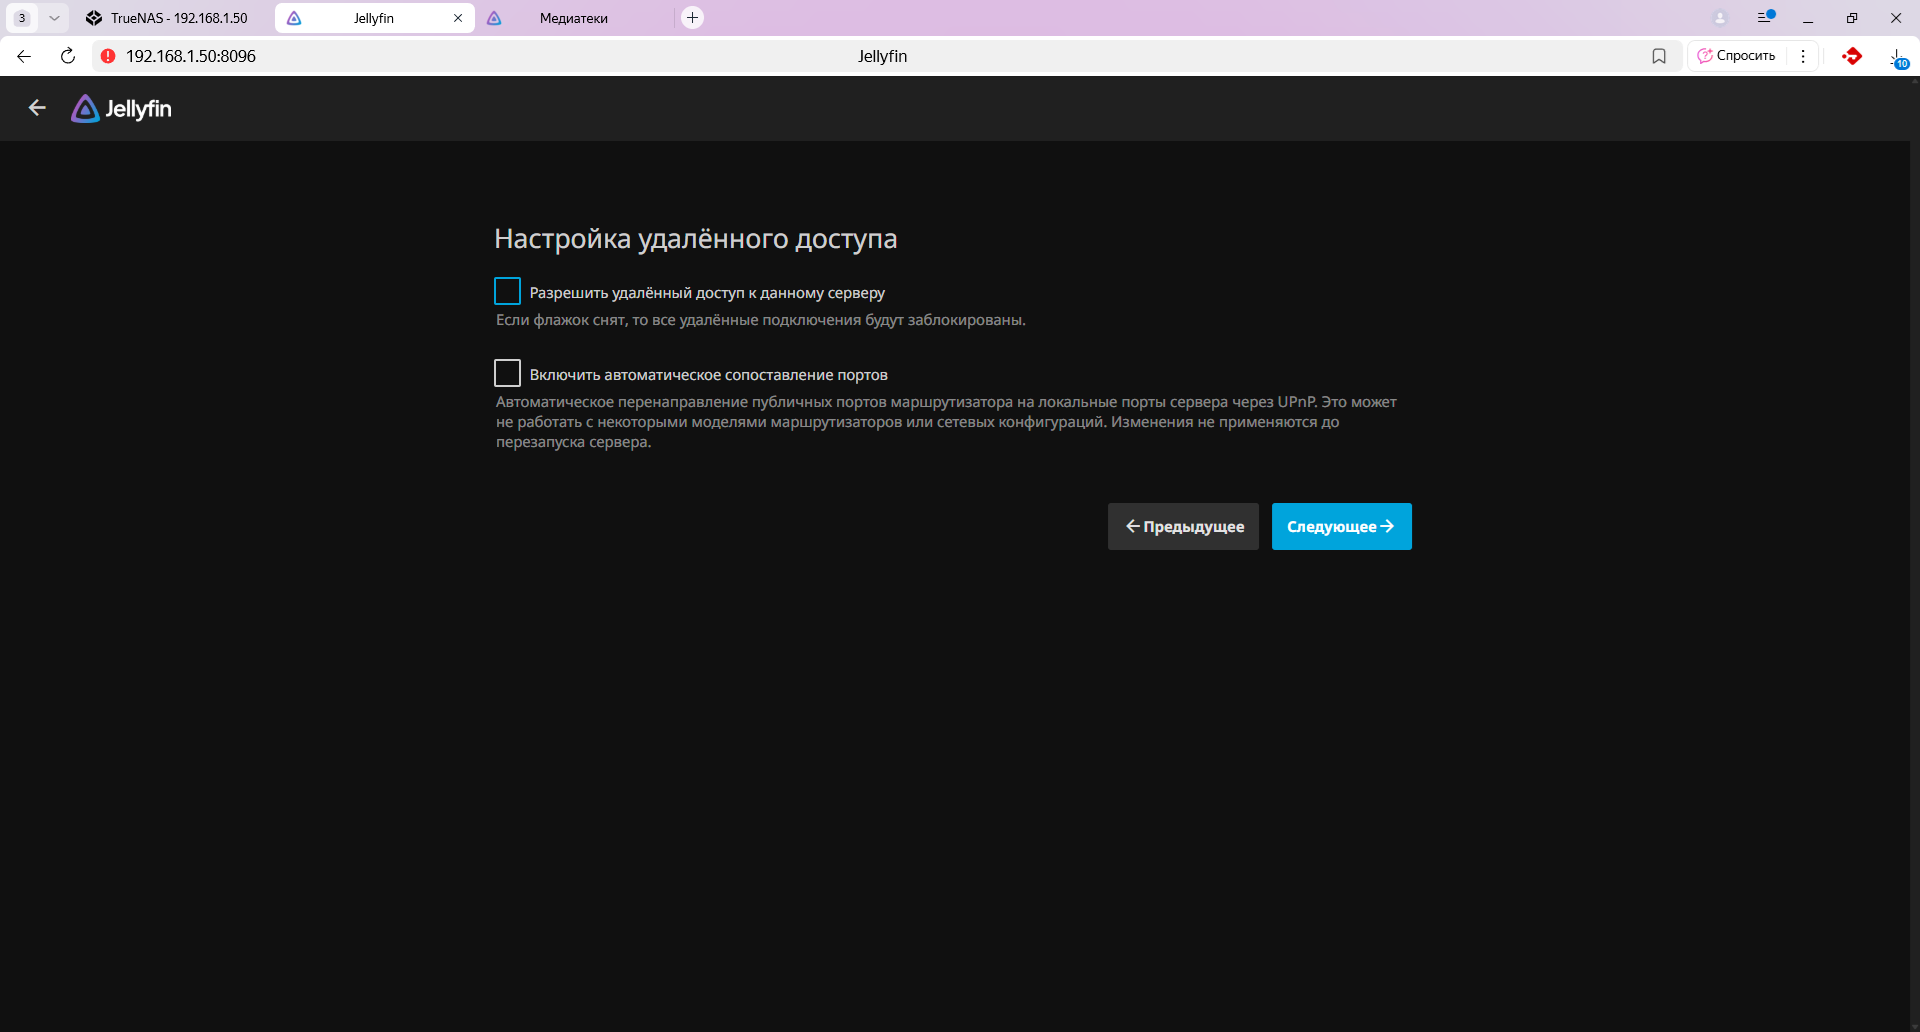Image resolution: width=1920 pixels, height=1032 pixels.
Task: Bookmark this page with the bookmark icon
Action: 1659,56
